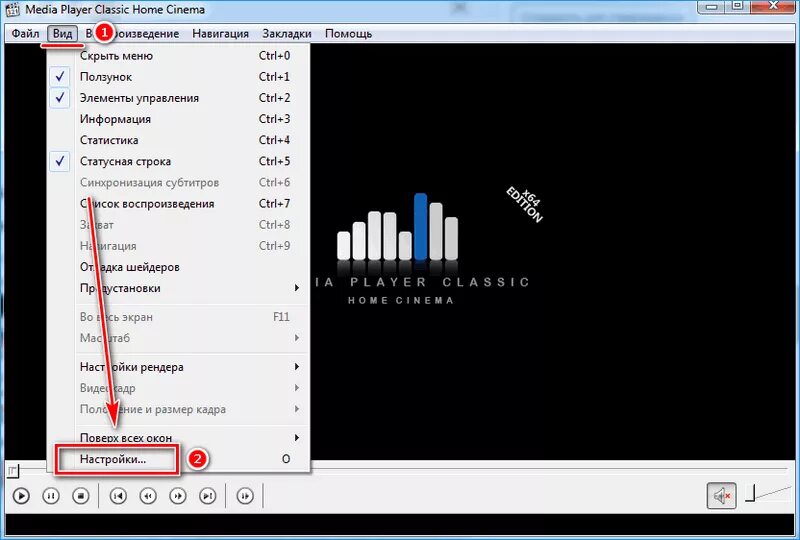Close the Вид menu from the menu bar
Viewport: 800px width, 540px height.
click(62, 34)
